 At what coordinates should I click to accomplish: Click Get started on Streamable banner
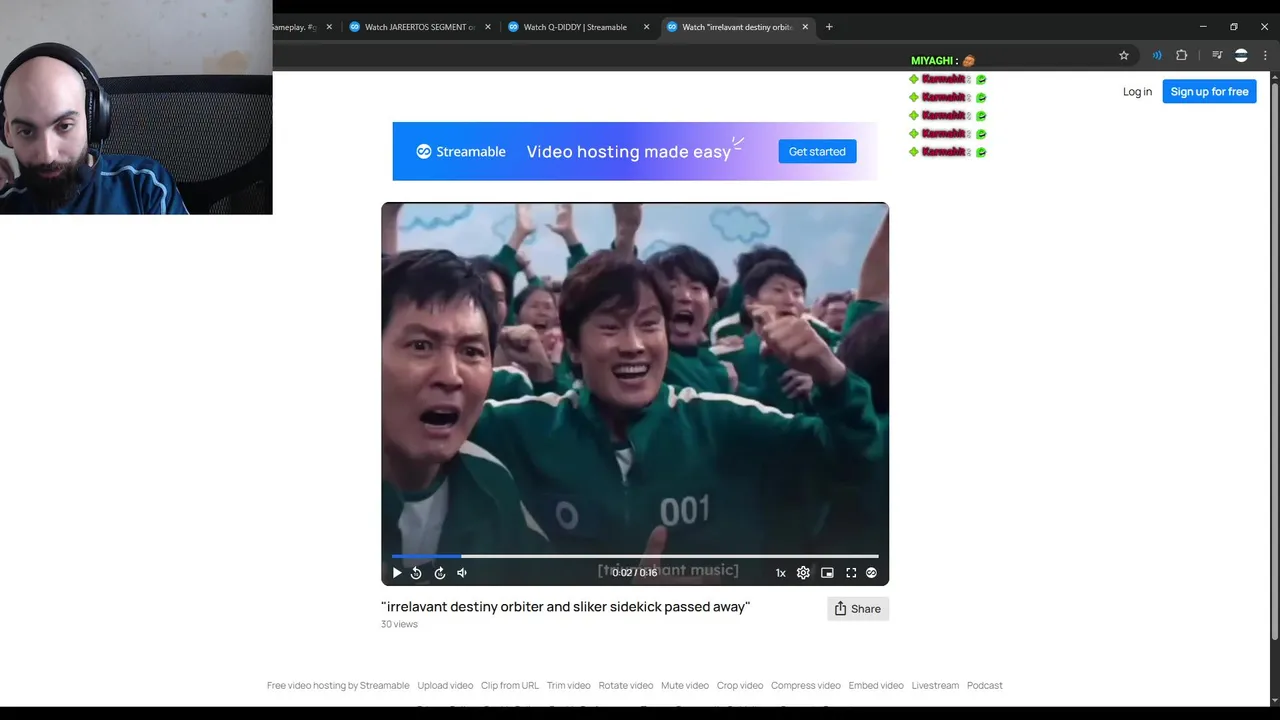click(817, 152)
